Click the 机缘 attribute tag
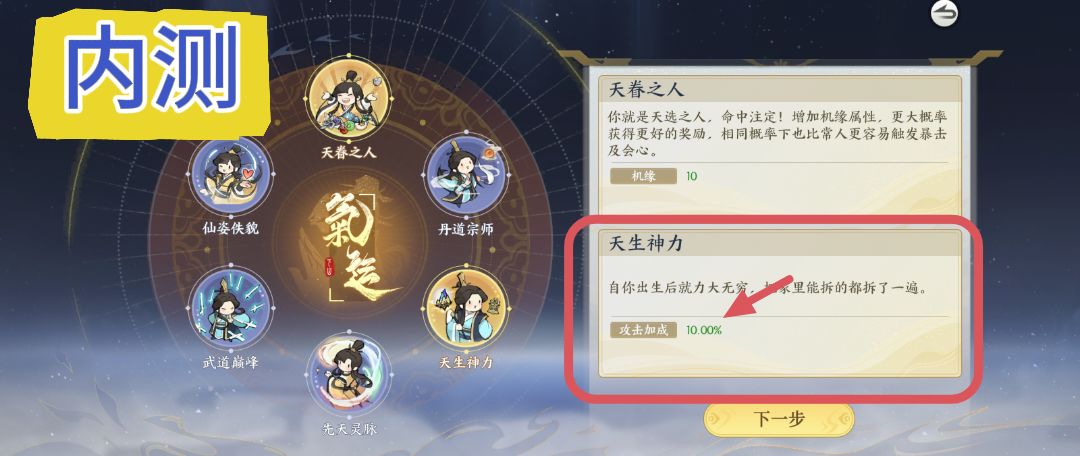1080x456 pixels. pos(643,176)
